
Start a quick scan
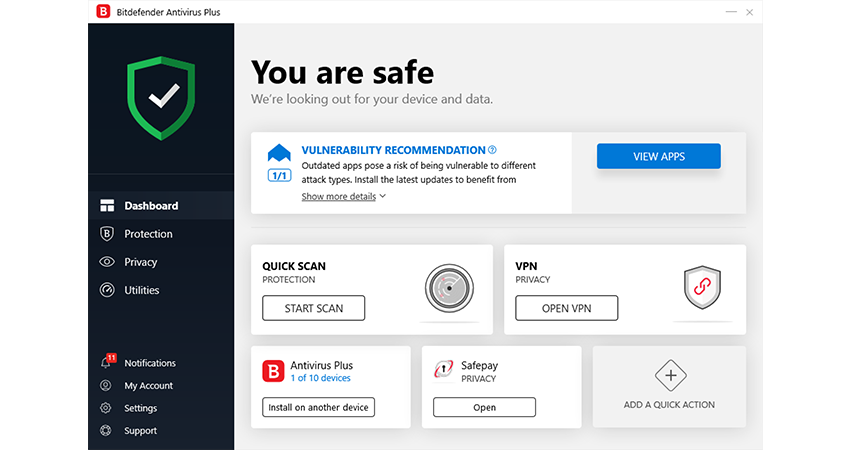point(313,308)
